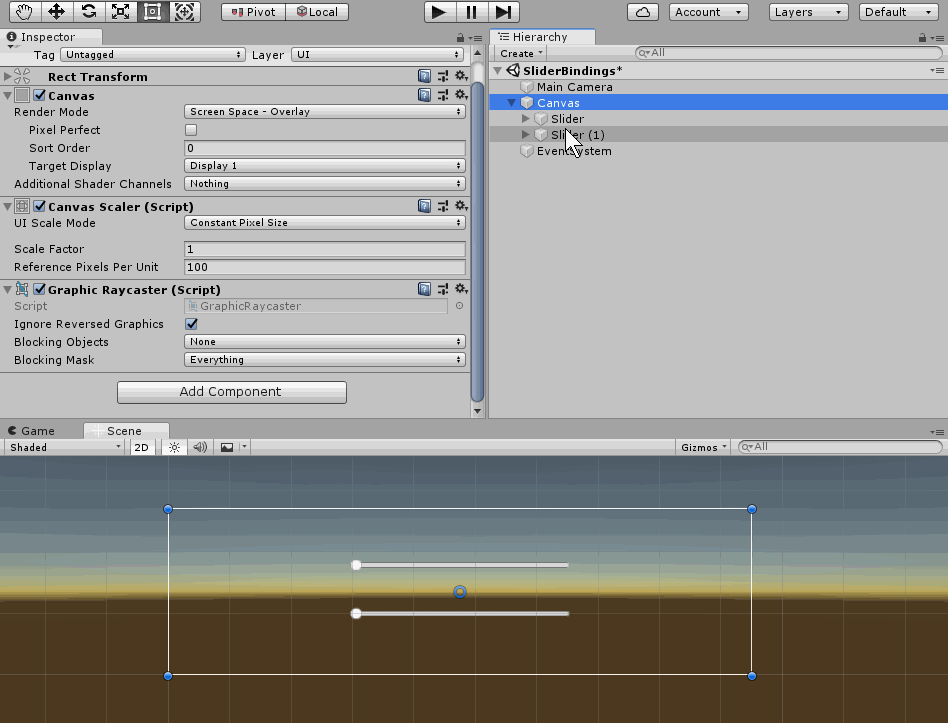The image size is (948, 723).
Task: Open Canvas component preset selector
Action: tap(443, 95)
